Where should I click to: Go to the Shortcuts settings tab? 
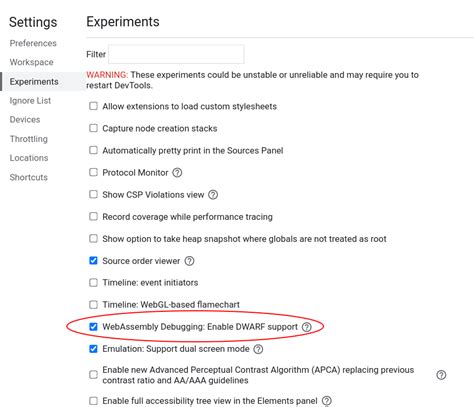(x=29, y=177)
